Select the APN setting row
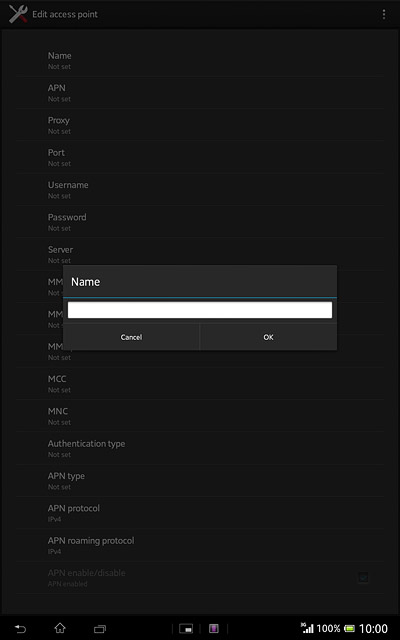This screenshot has width=400, height=640. point(200,93)
